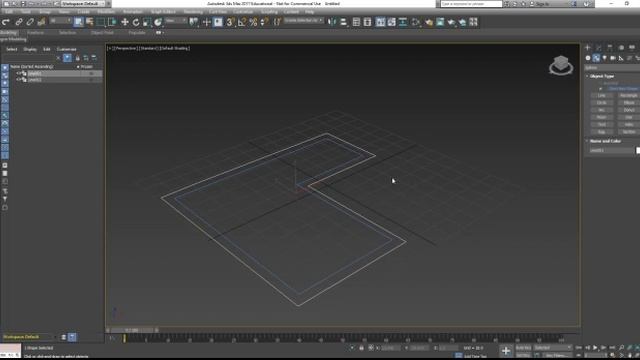Select the Geometry create category
The width and height of the screenshot is (640, 360).
coord(588,58)
